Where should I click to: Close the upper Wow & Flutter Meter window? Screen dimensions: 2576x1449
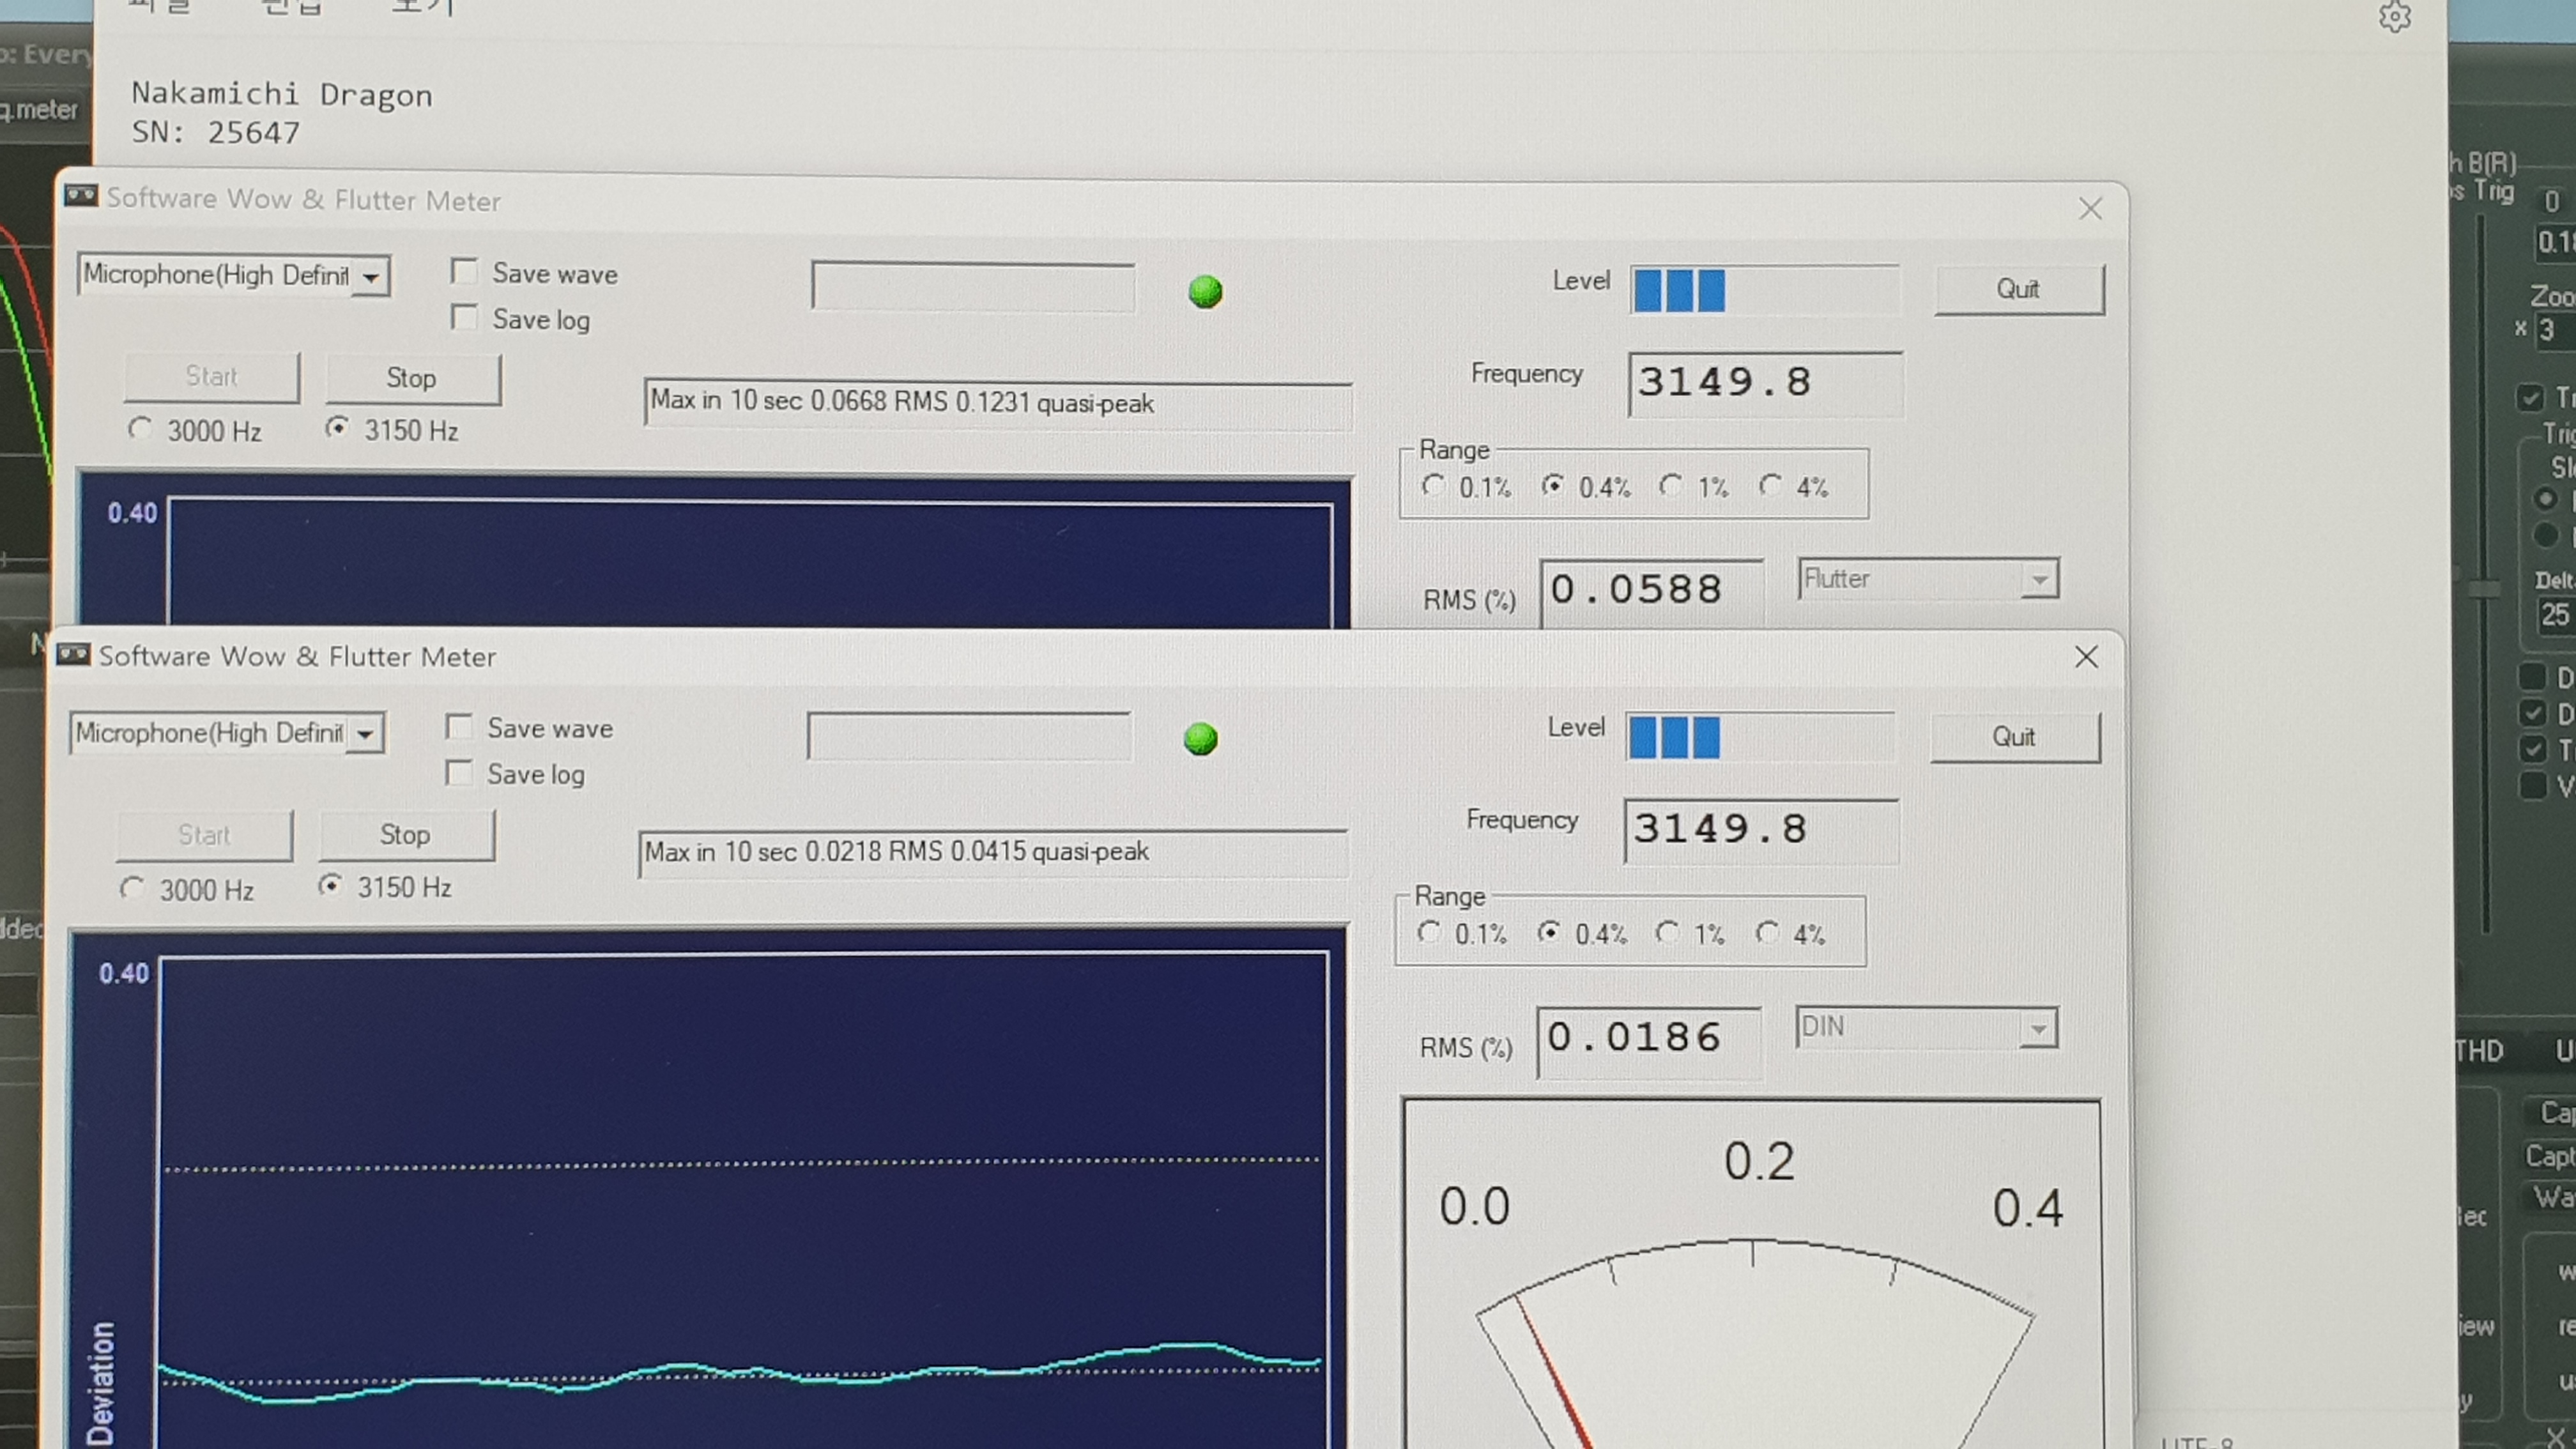pyautogui.click(x=2090, y=209)
